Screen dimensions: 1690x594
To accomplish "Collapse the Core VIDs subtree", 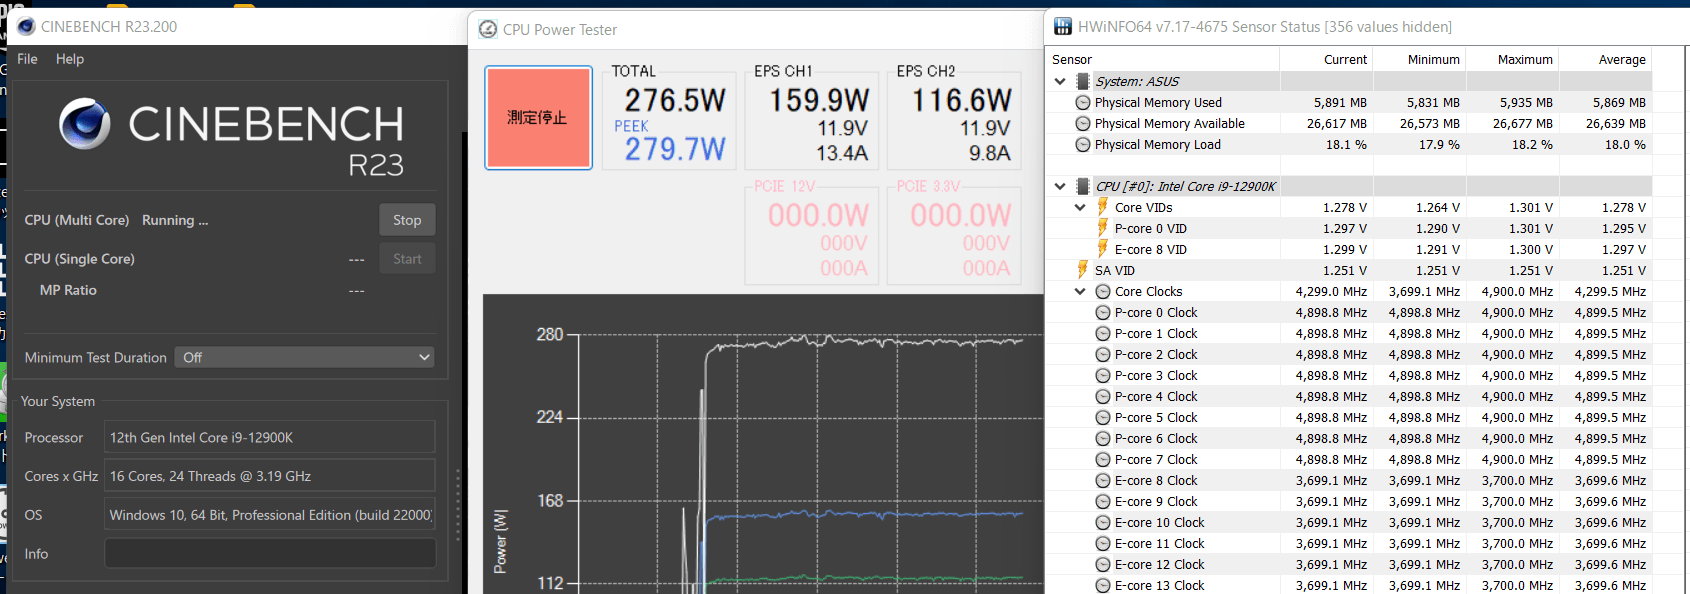I will [x=1080, y=207].
